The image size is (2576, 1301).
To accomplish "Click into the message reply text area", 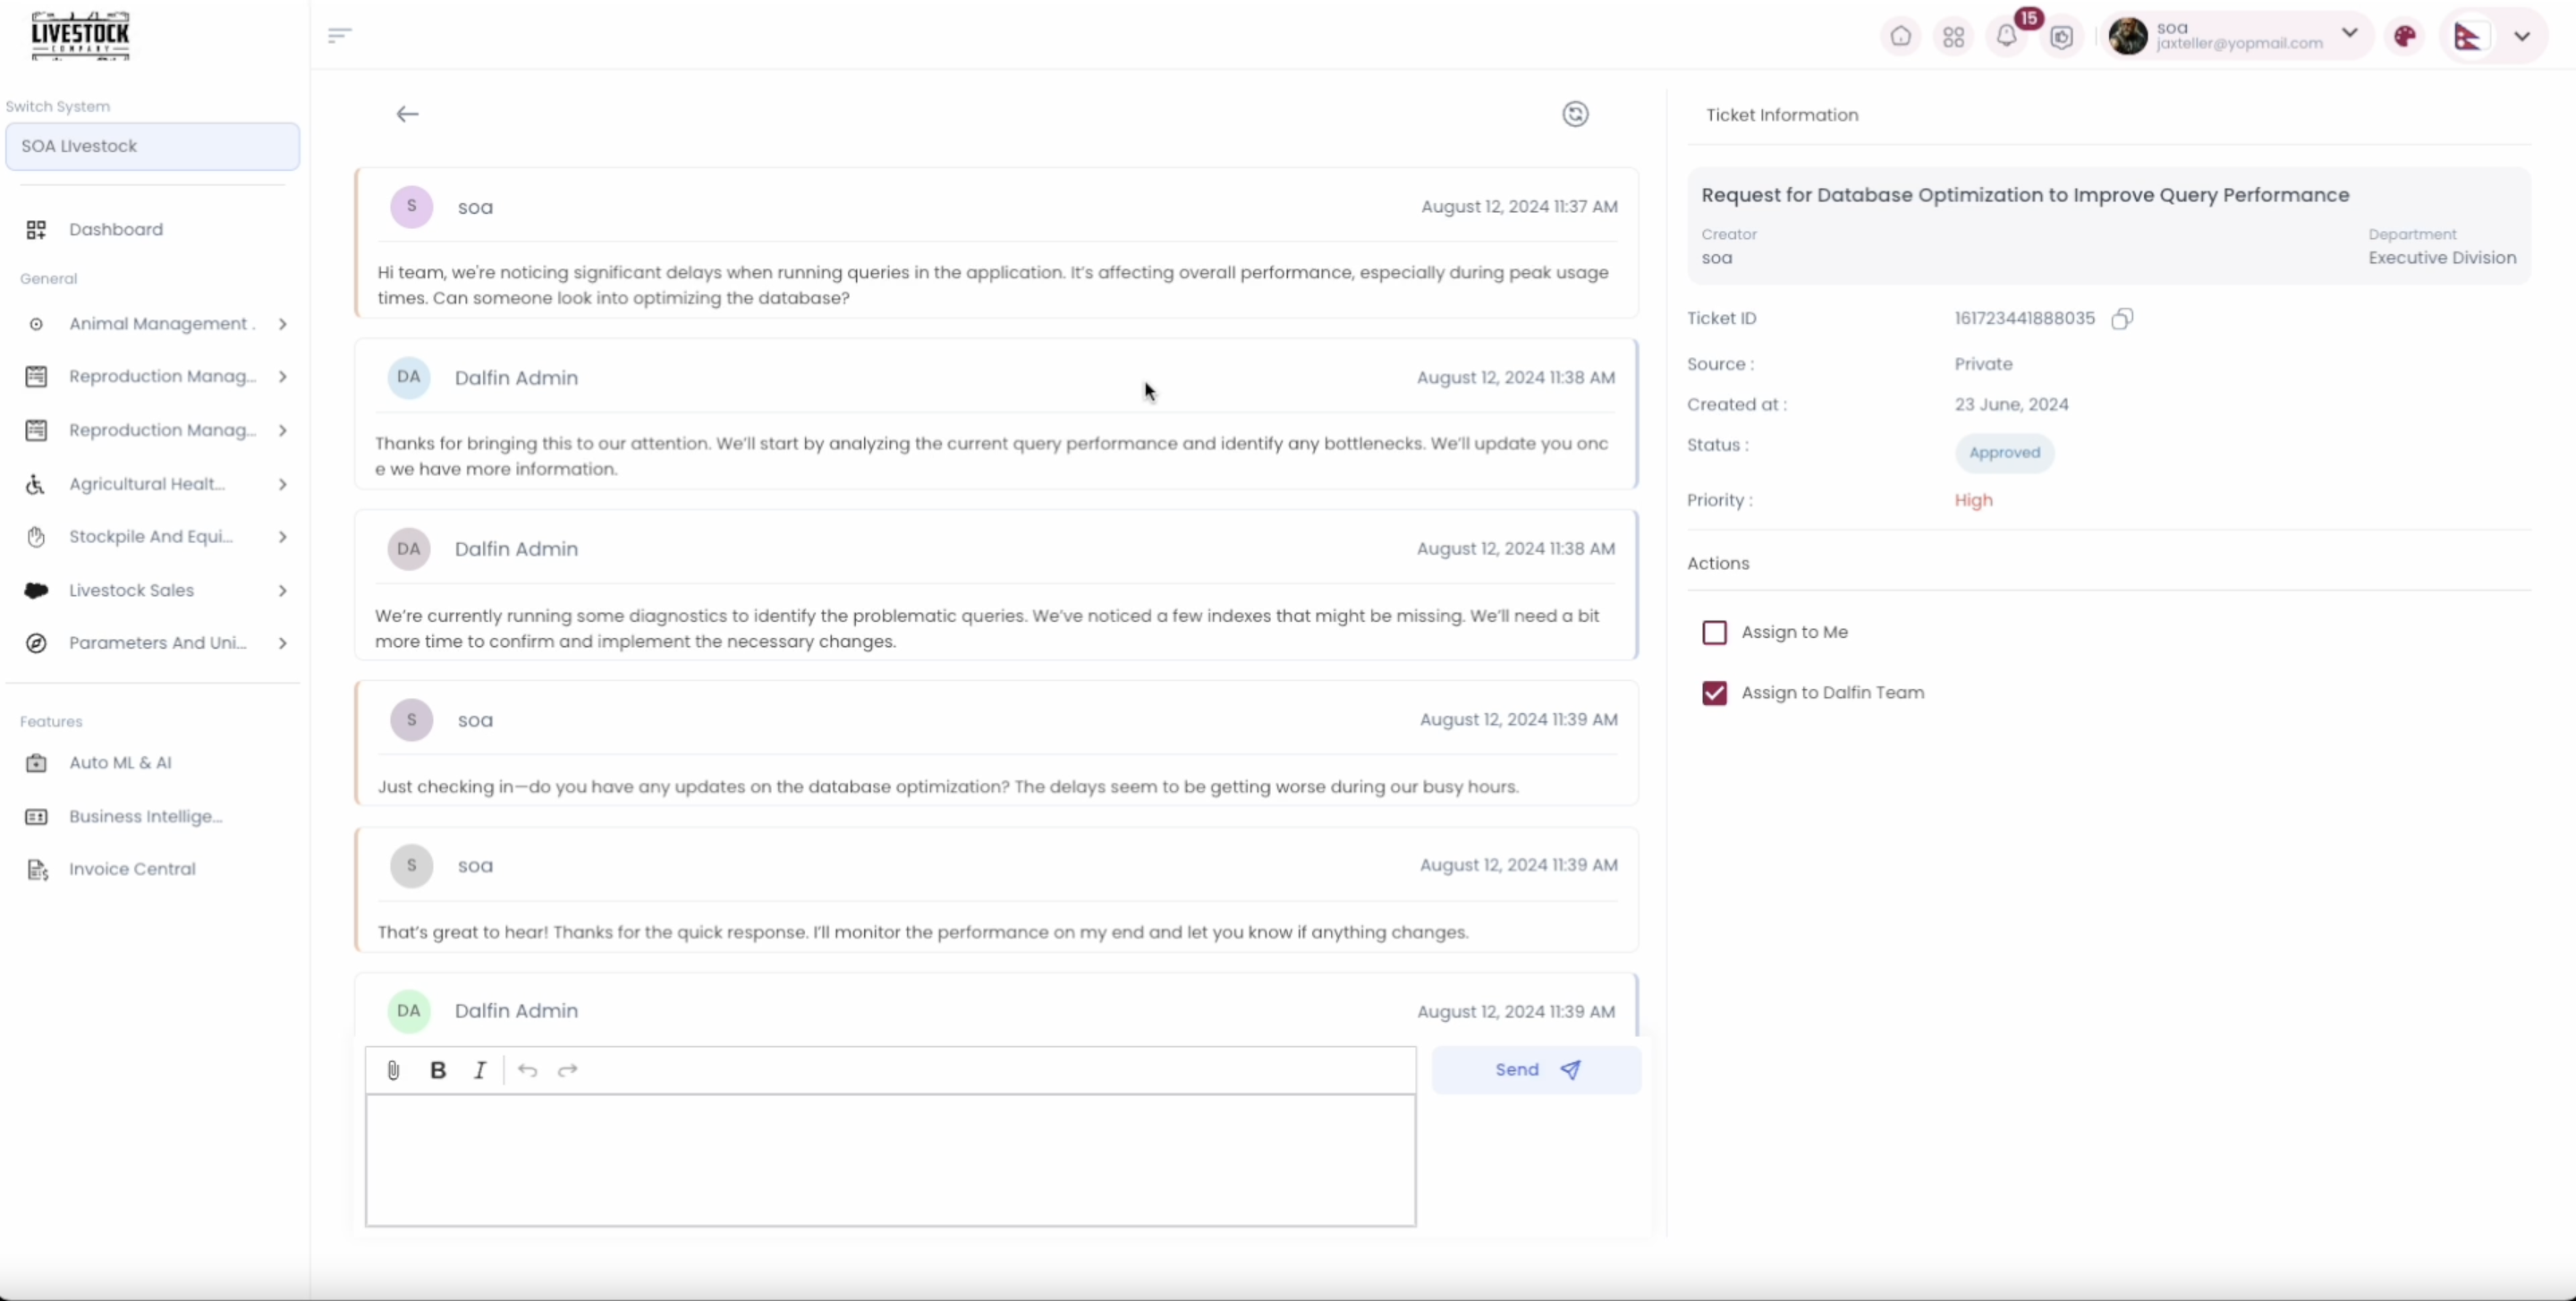I will (x=890, y=1160).
